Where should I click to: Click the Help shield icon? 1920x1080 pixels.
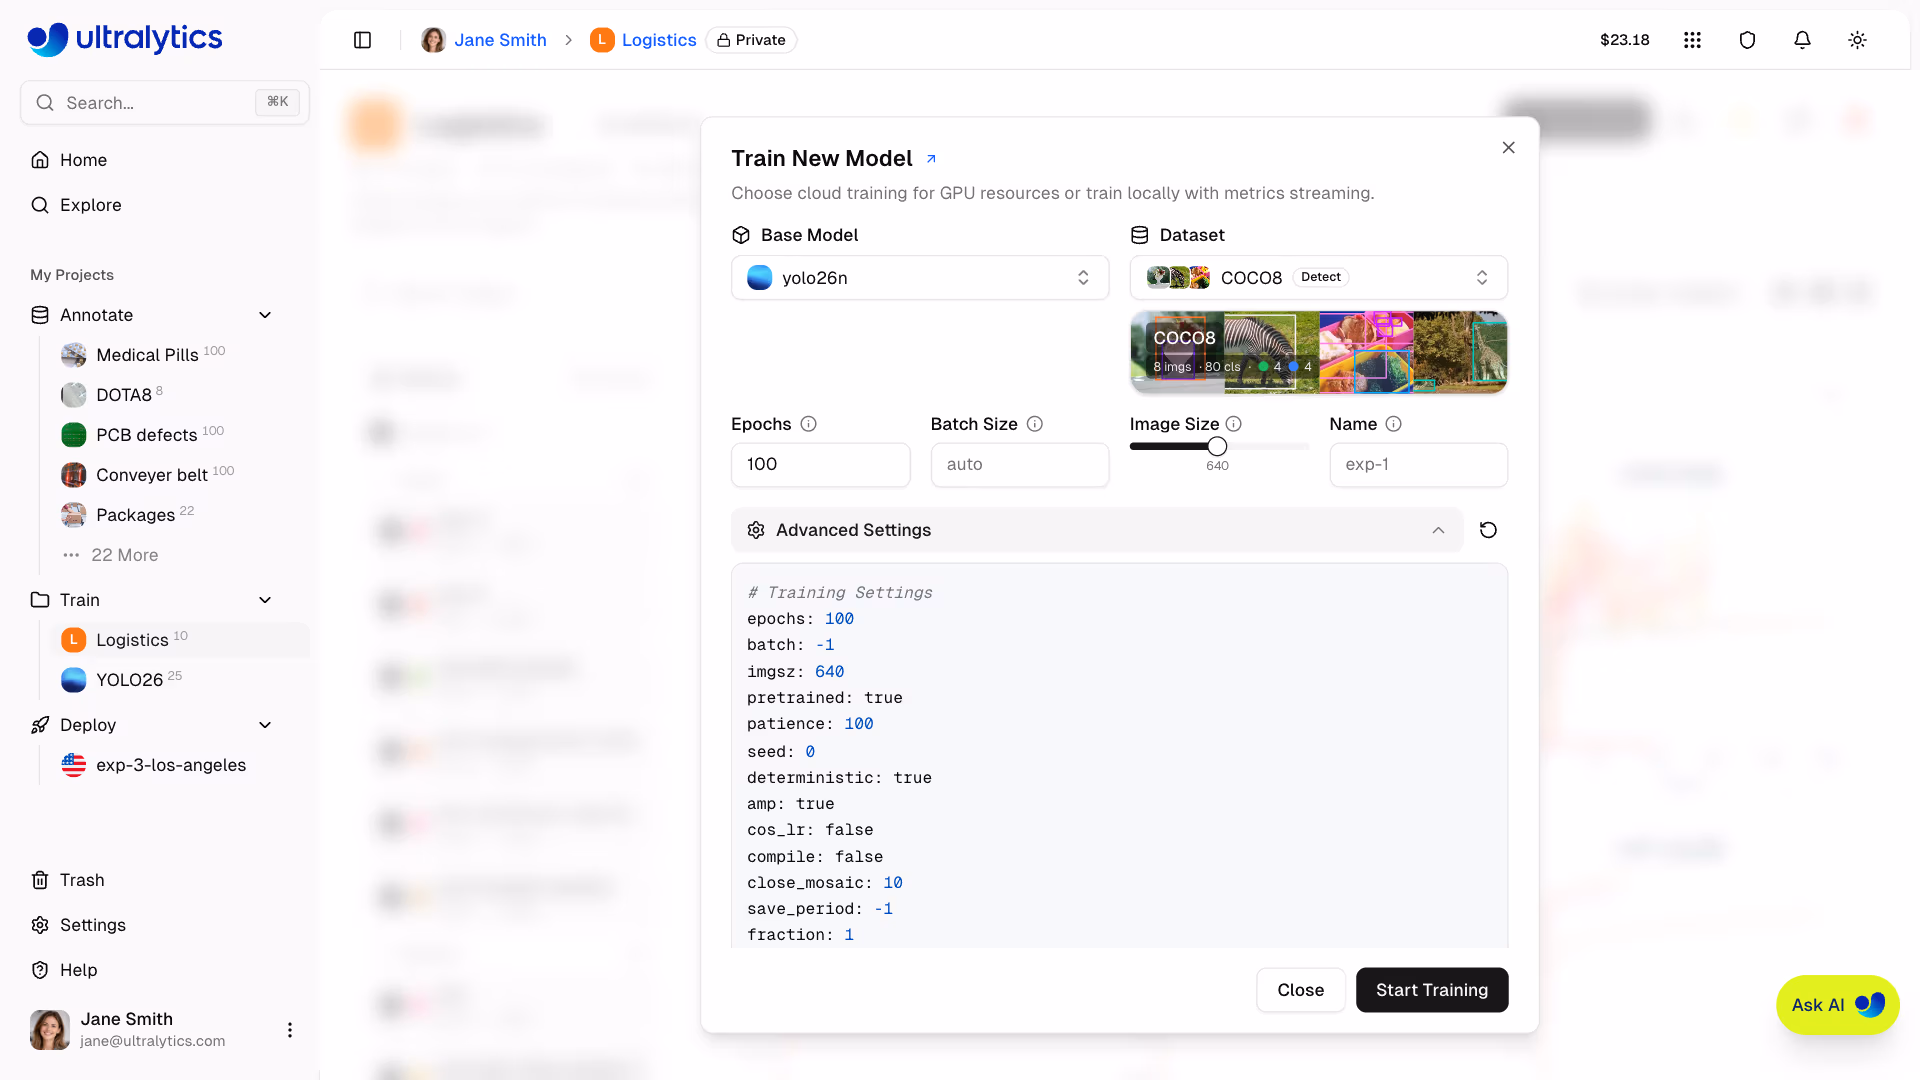point(40,970)
